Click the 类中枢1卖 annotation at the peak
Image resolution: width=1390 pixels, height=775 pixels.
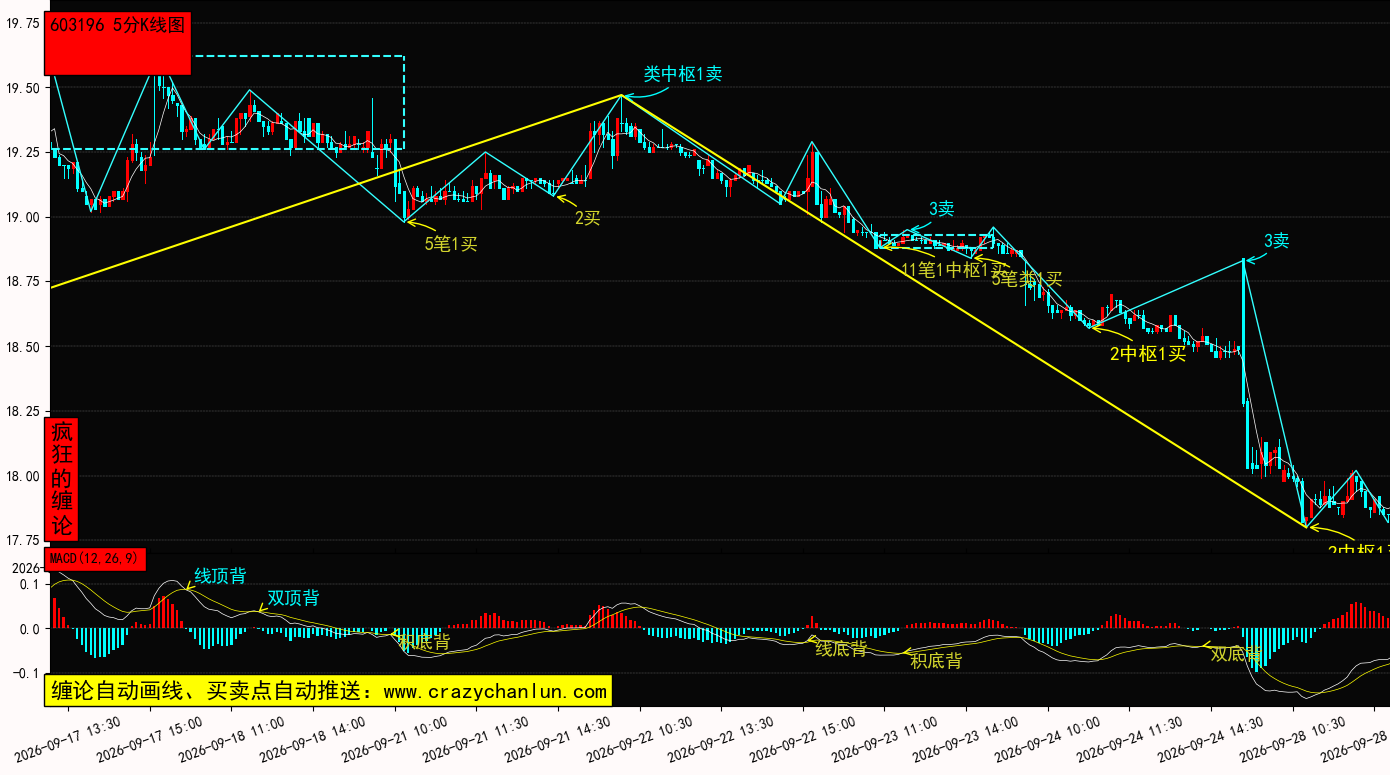(683, 74)
